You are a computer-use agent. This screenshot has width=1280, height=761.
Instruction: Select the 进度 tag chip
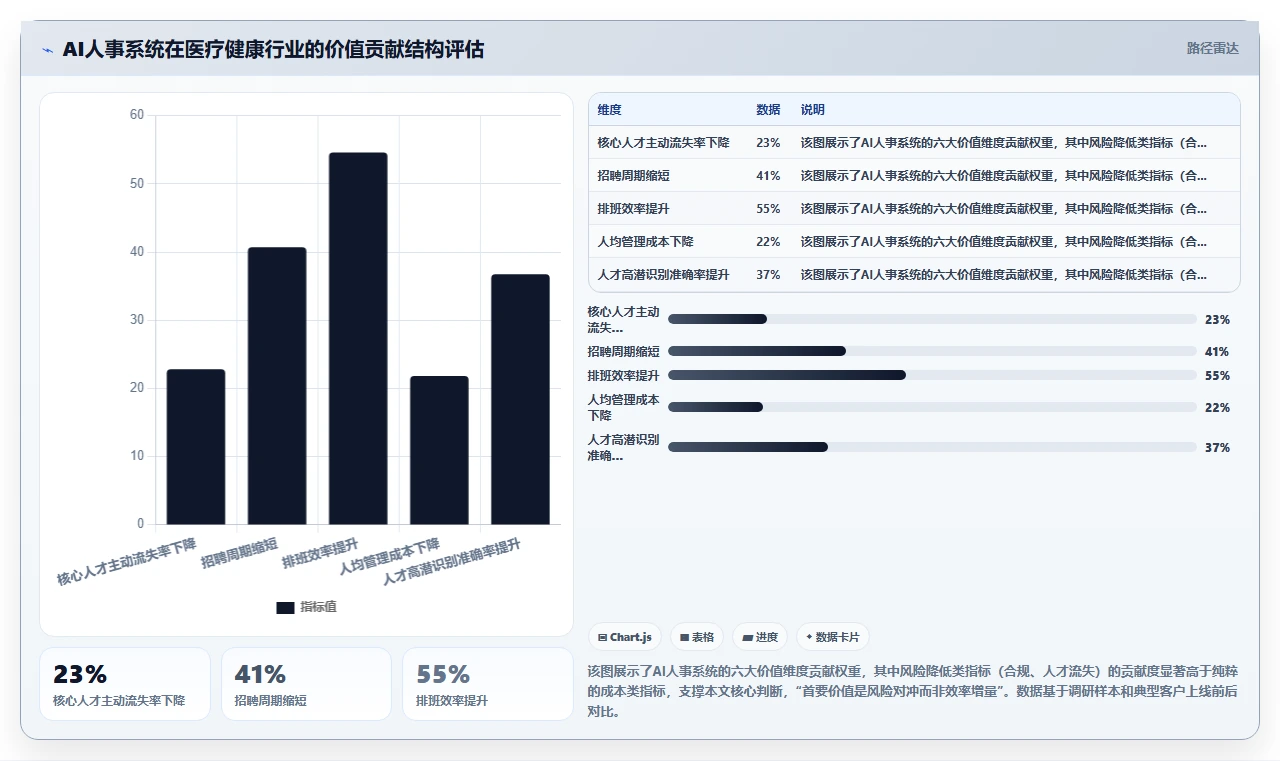coord(760,637)
